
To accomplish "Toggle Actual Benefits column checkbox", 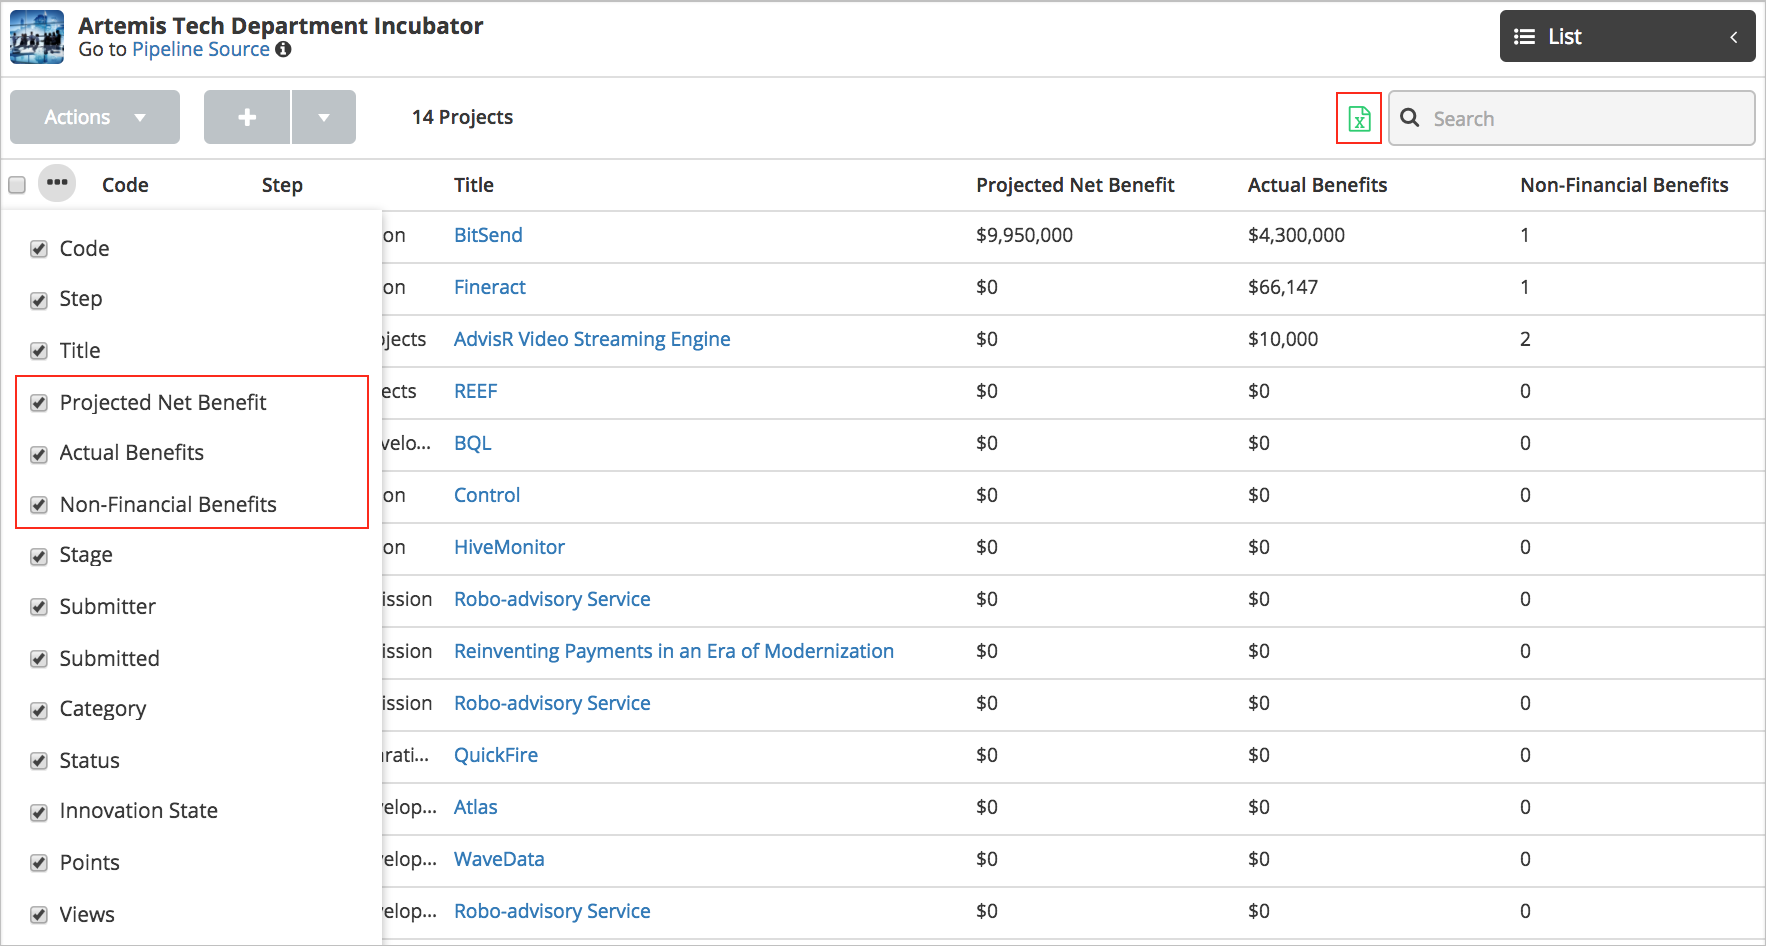I will click(39, 454).
